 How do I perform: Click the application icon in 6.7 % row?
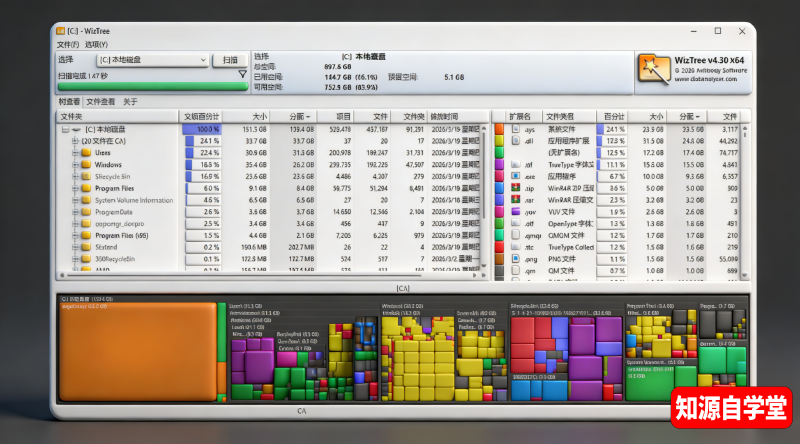coord(515,176)
